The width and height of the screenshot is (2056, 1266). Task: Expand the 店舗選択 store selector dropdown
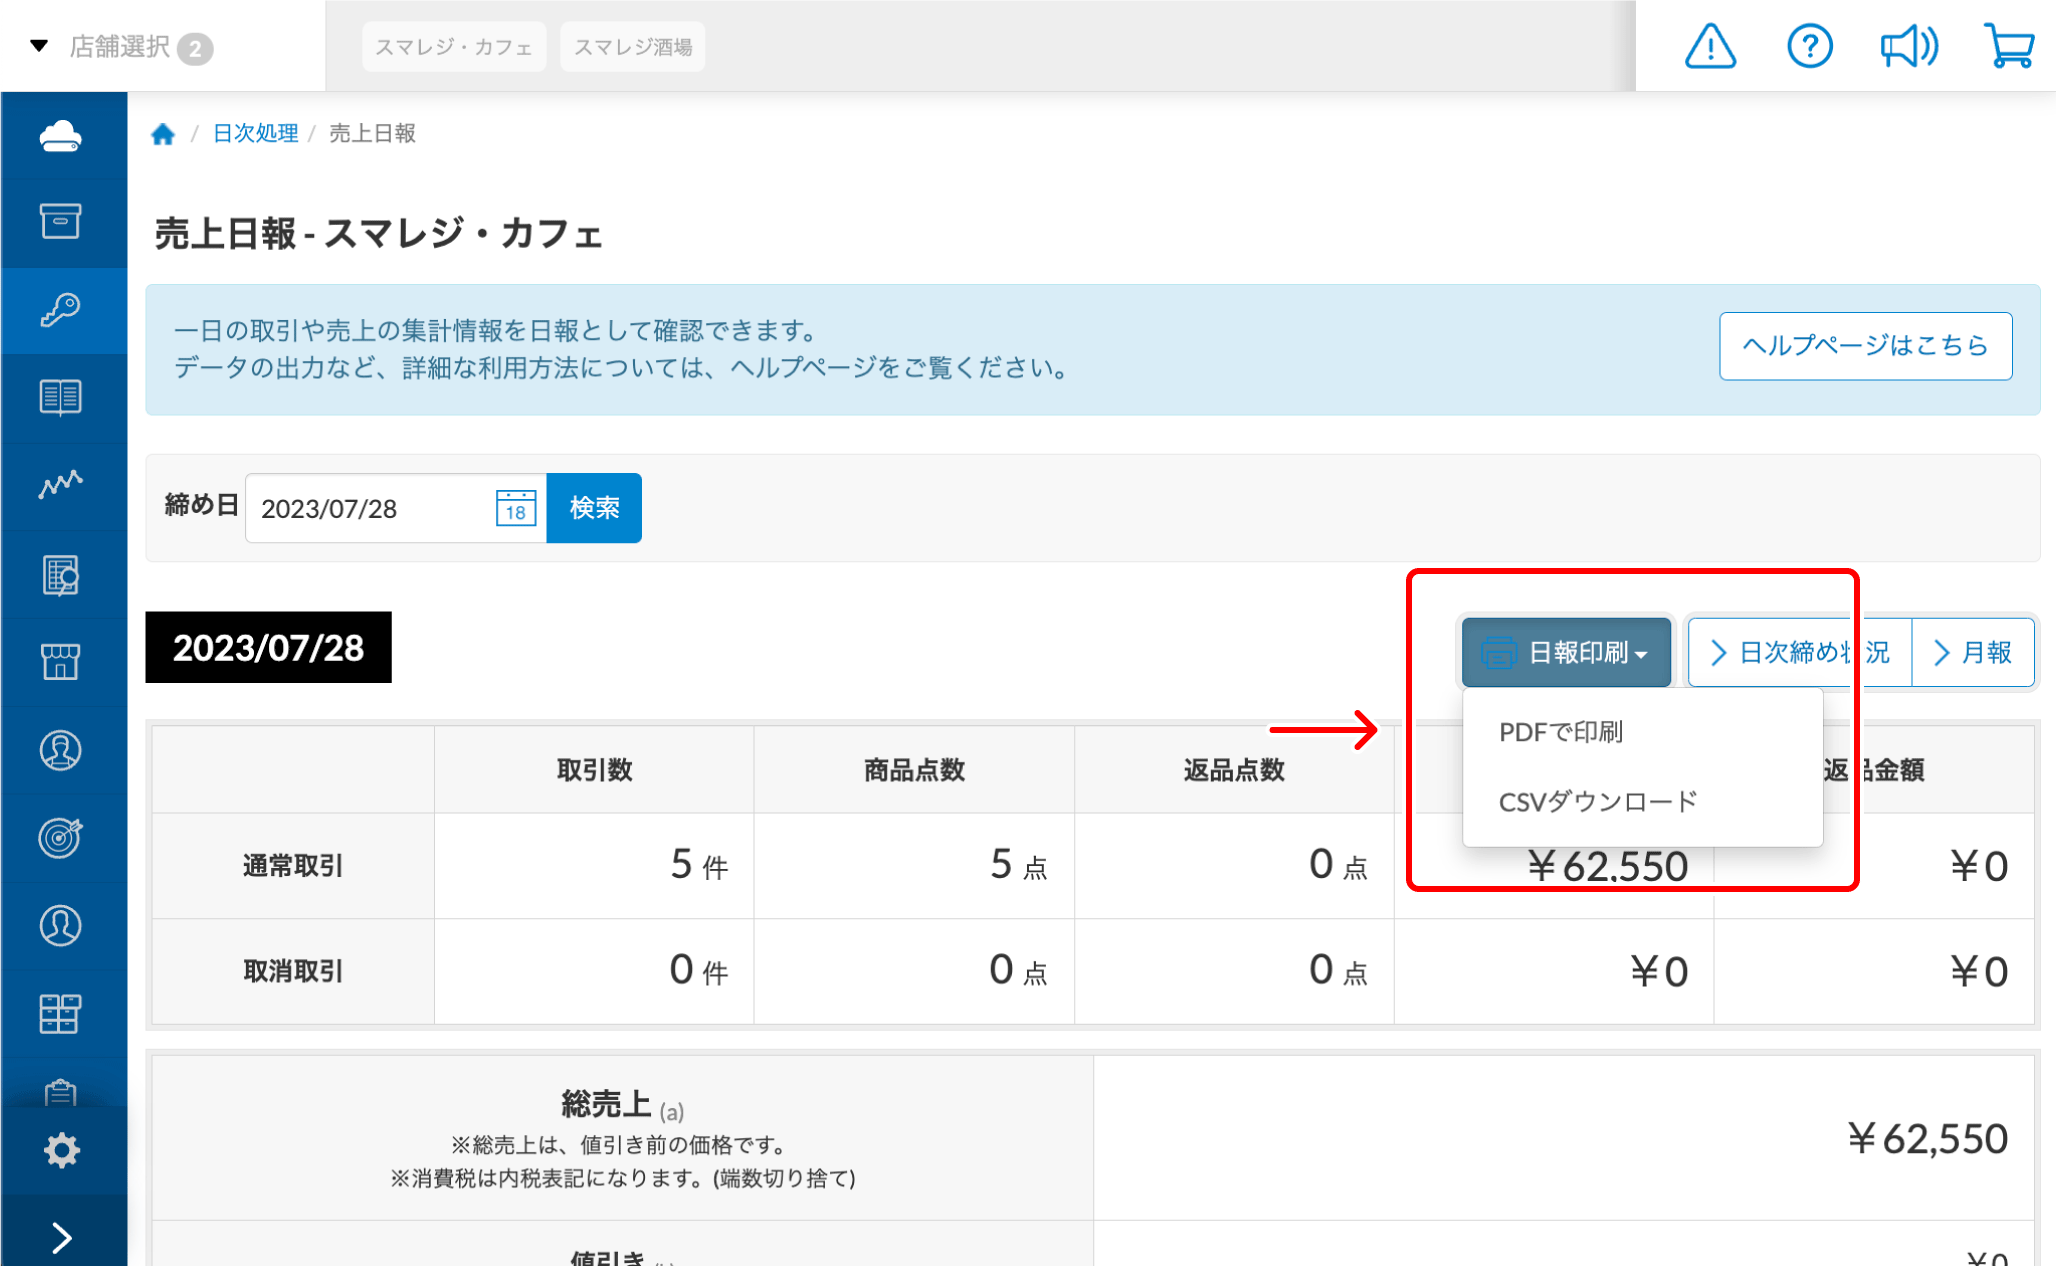coord(120,47)
